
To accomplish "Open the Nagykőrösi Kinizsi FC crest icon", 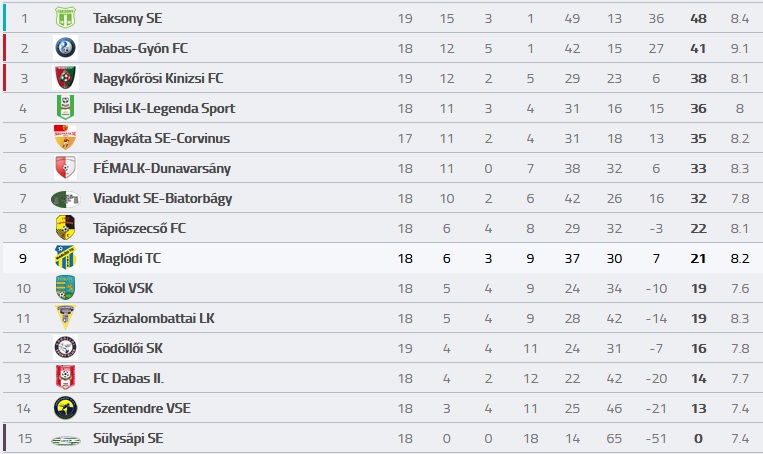I will [65, 78].
